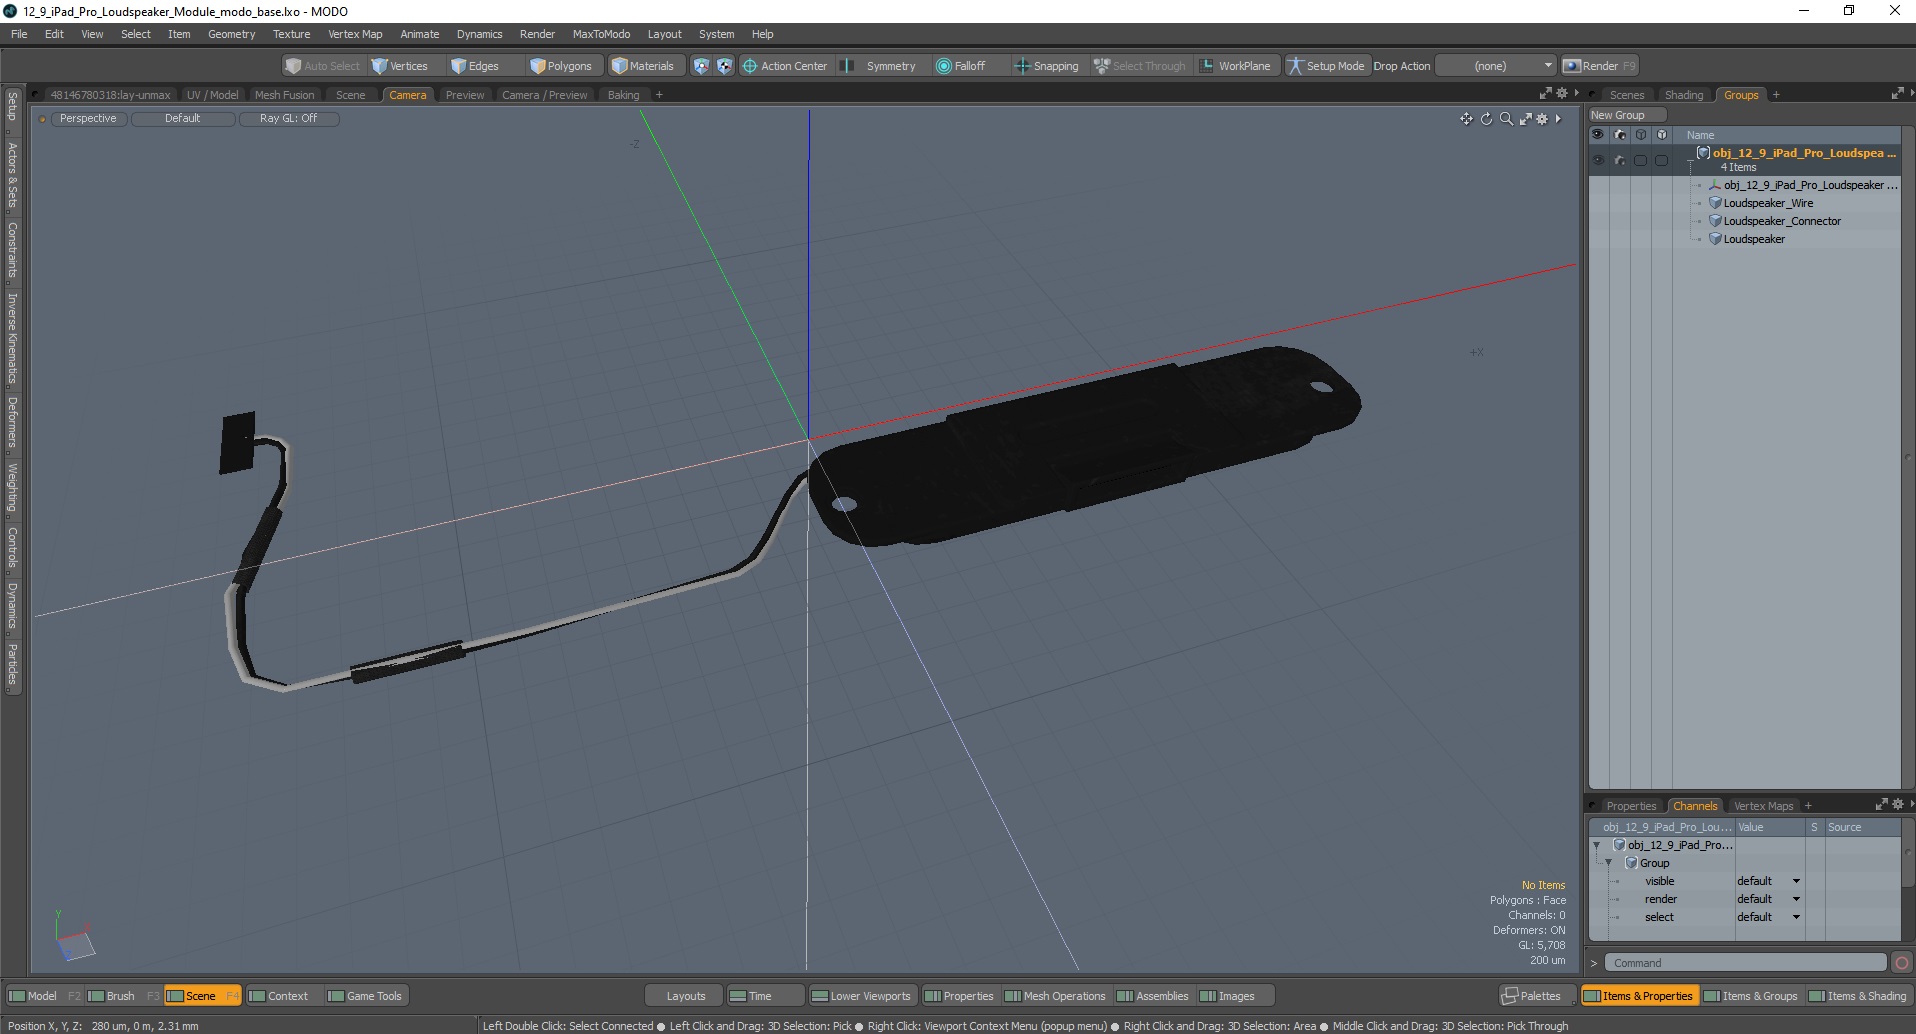Open the Default shading style menu
The width and height of the screenshot is (1916, 1034).
tap(183, 118)
